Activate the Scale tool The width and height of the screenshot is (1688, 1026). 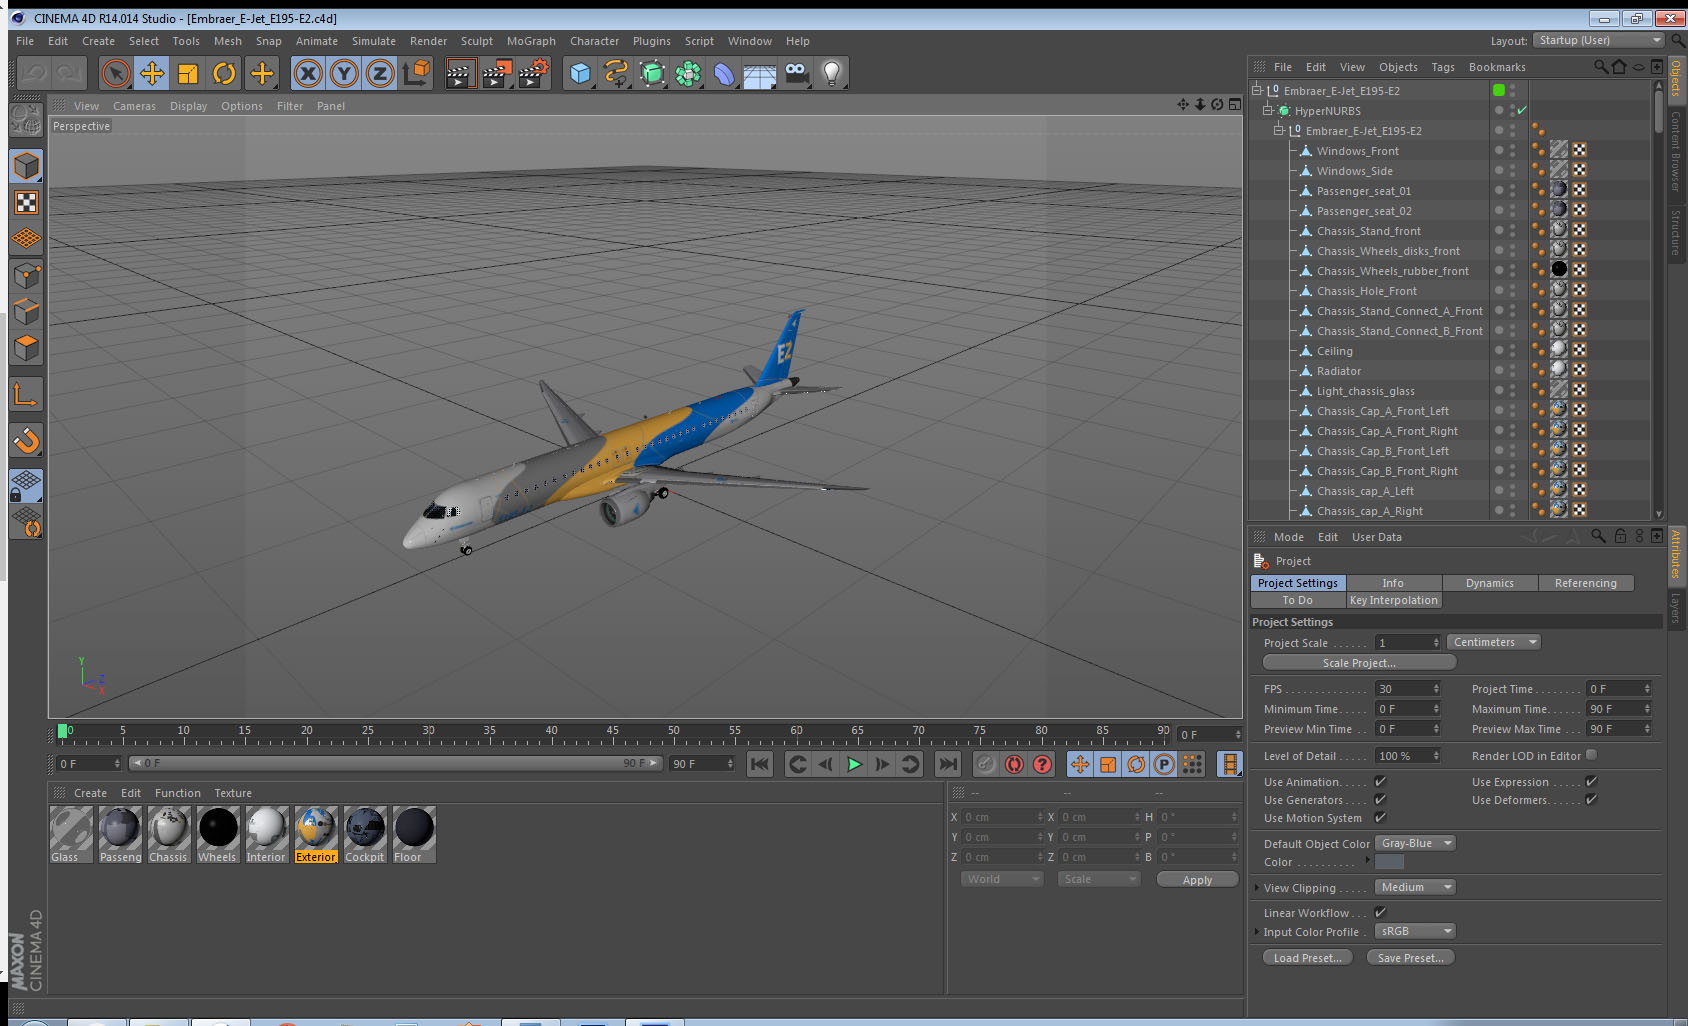[188, 73]
